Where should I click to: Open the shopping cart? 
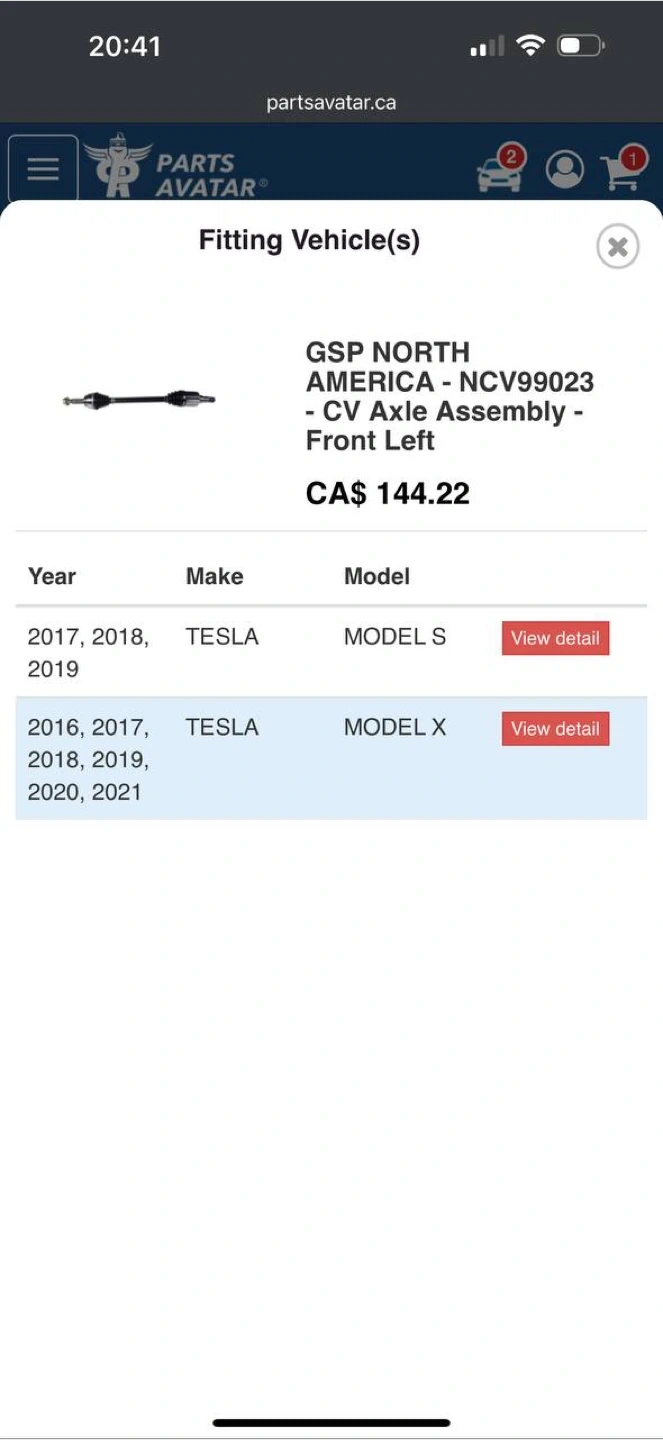[x=623, y=170]
